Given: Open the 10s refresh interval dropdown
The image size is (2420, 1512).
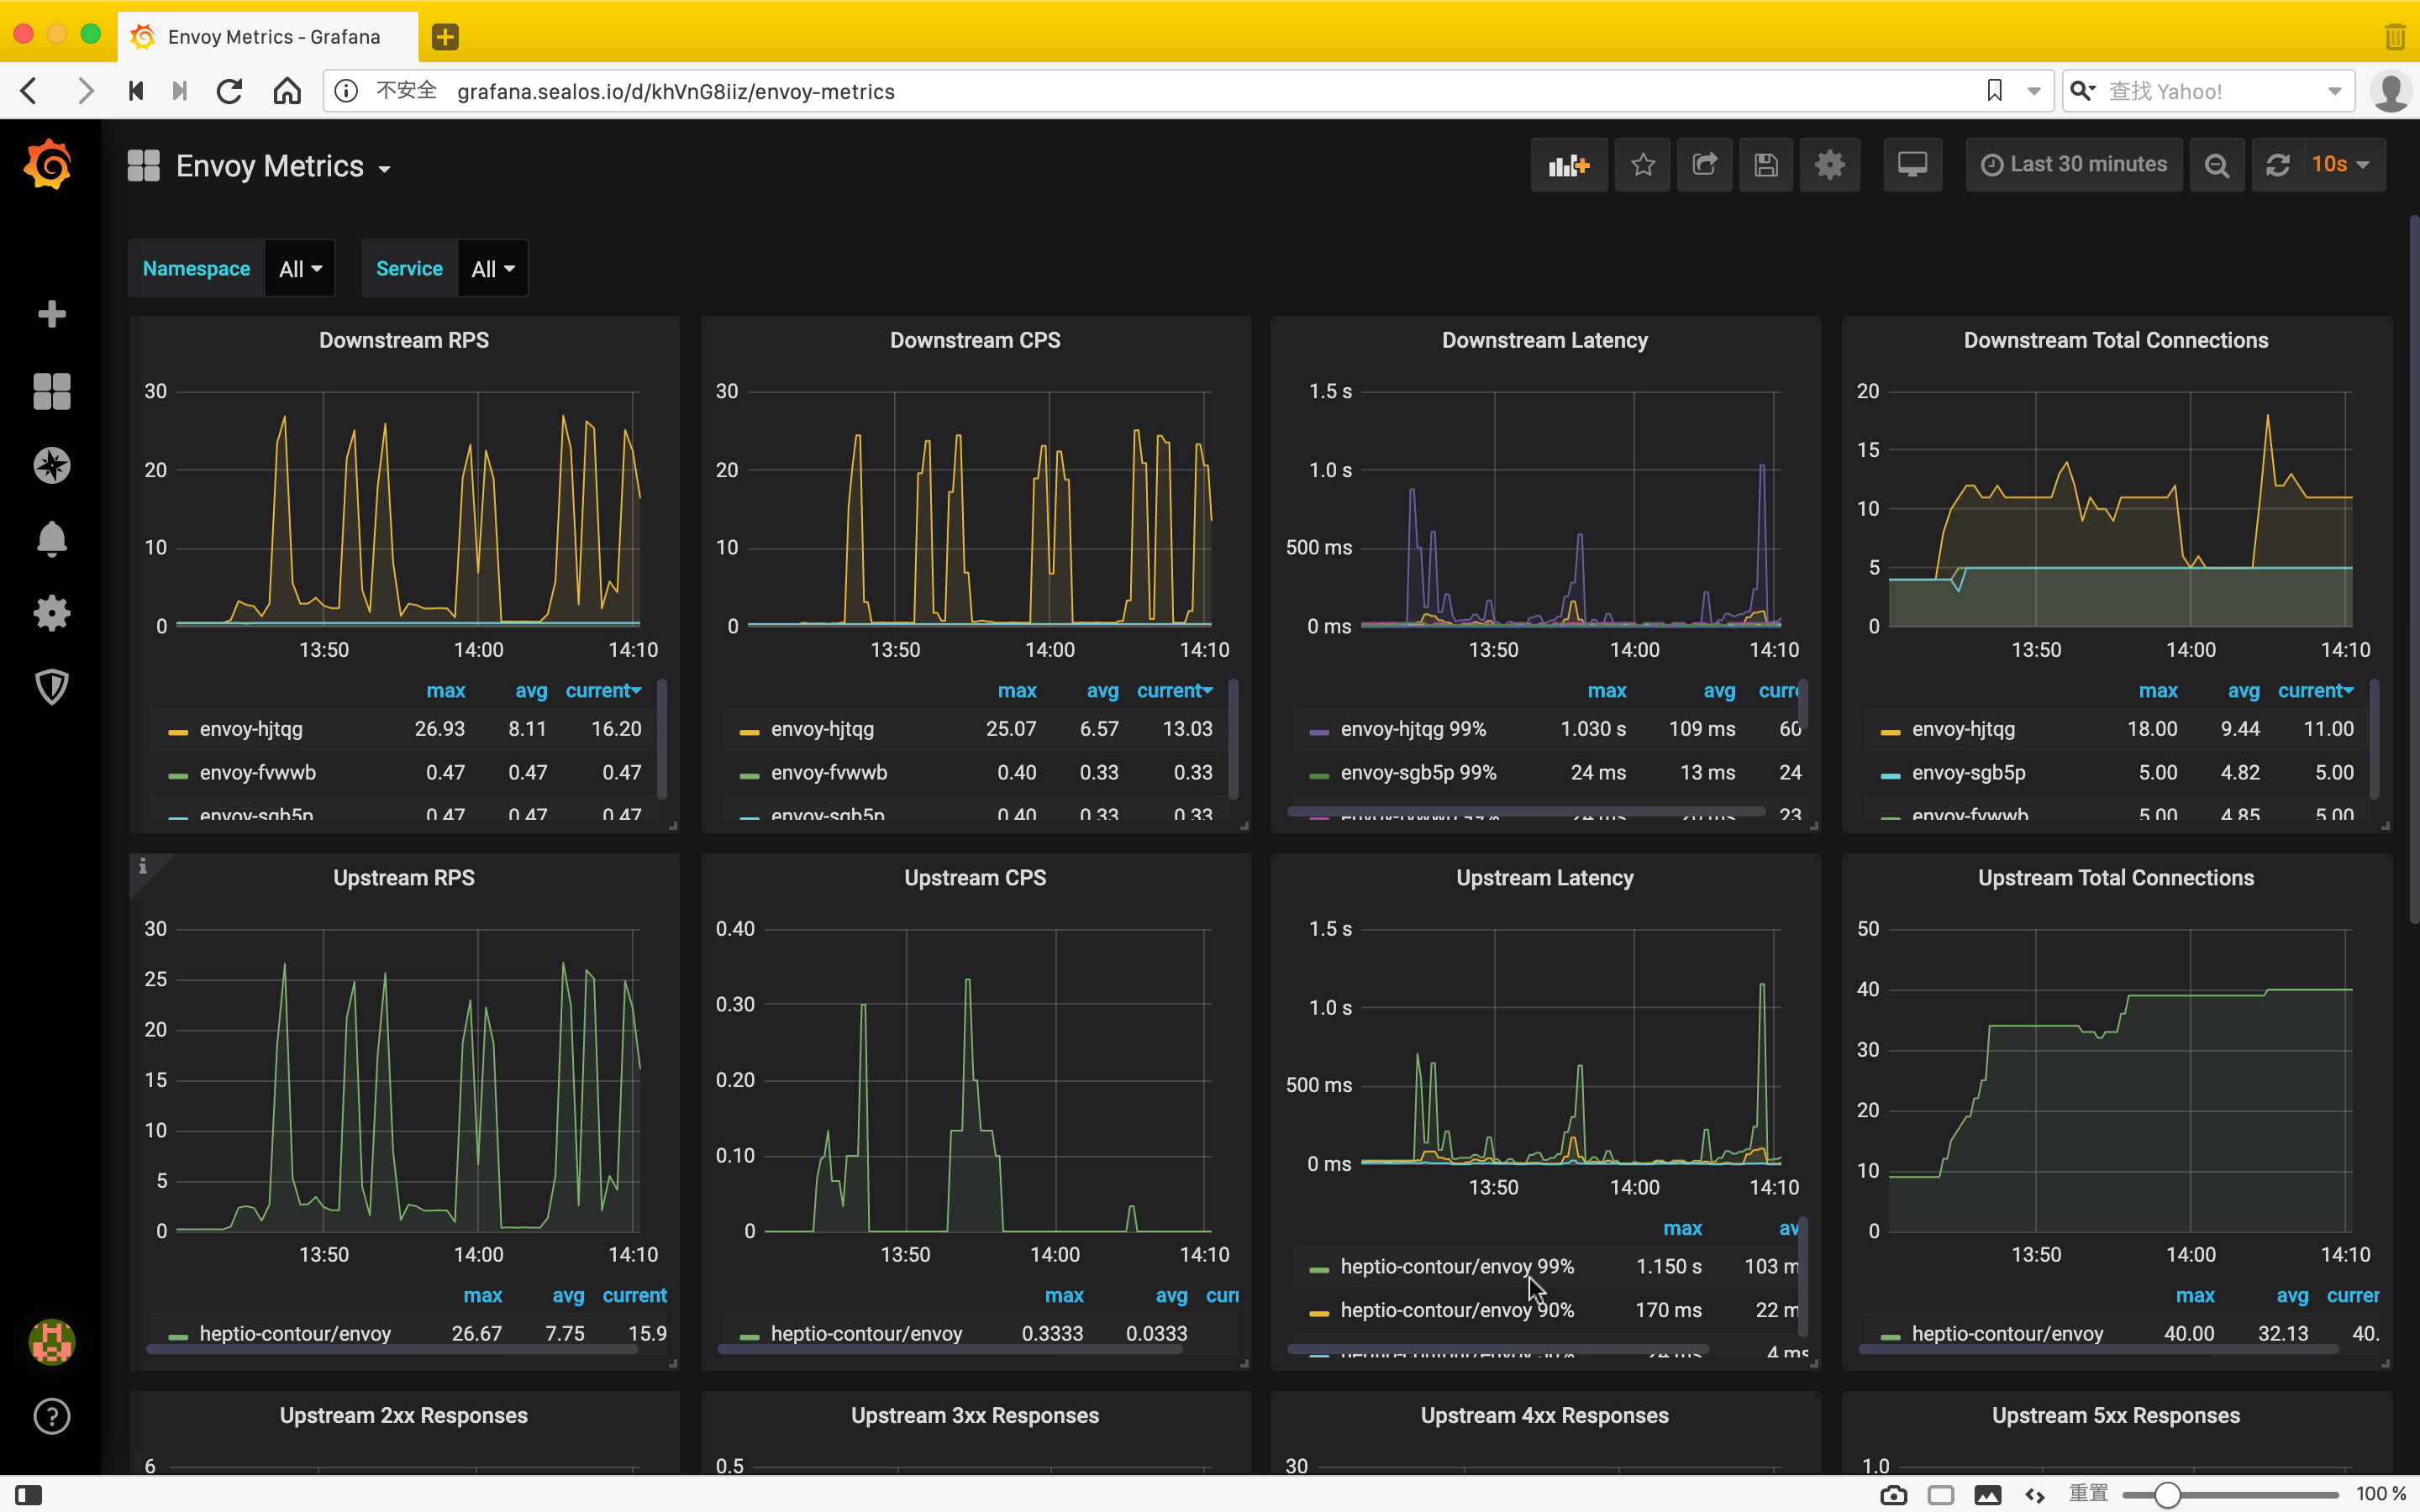Looking at the screenshot, I should click(x=2339, y=165).
